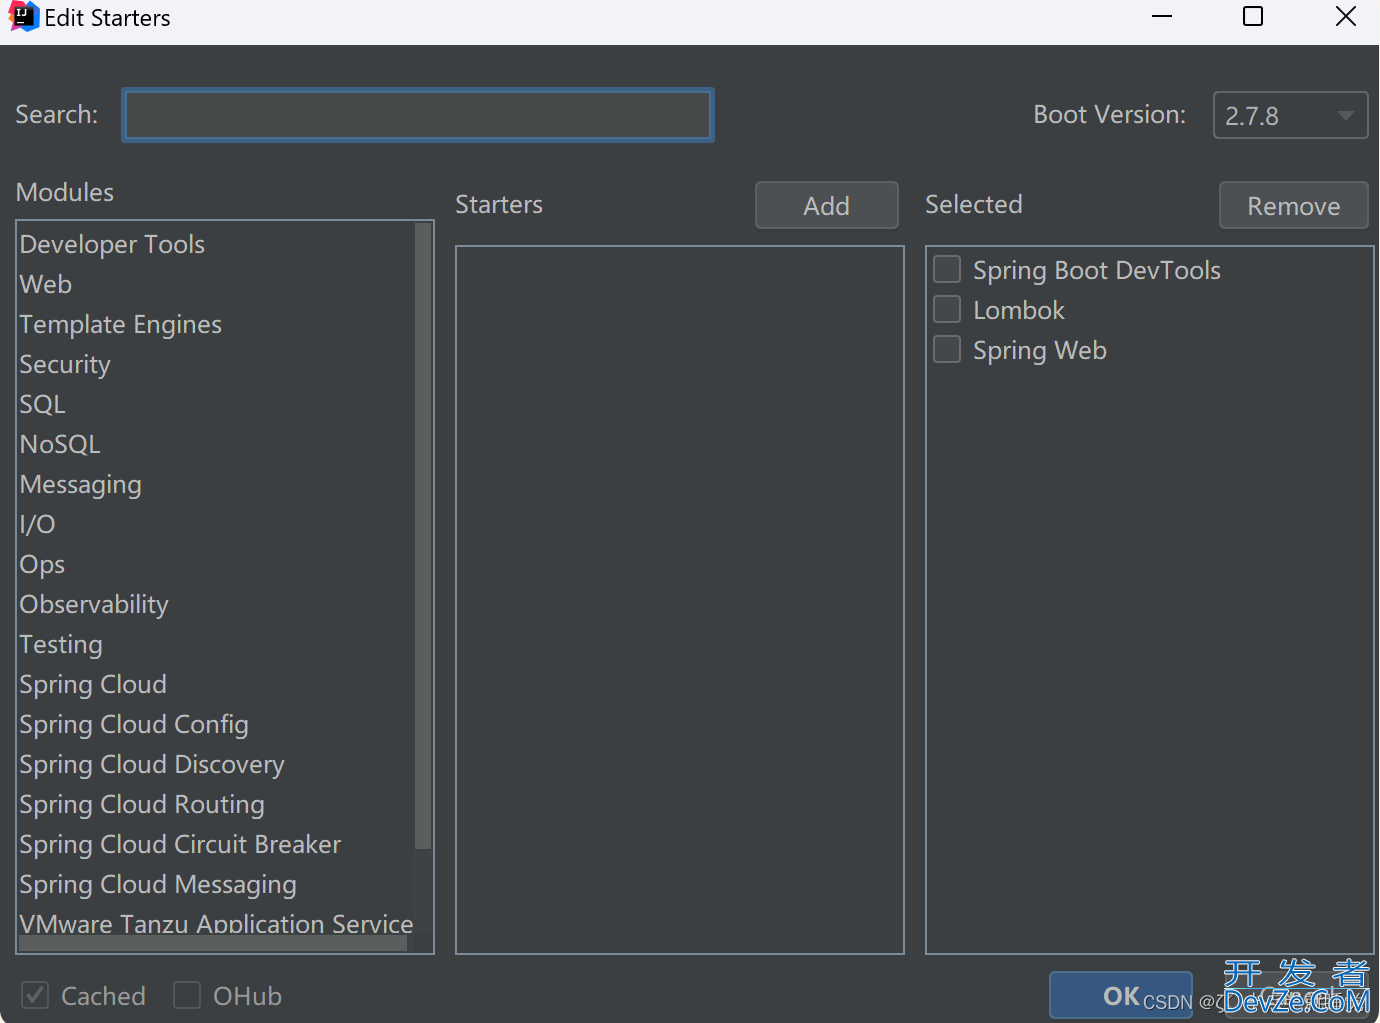Select the Security module

tap(216, 364)
